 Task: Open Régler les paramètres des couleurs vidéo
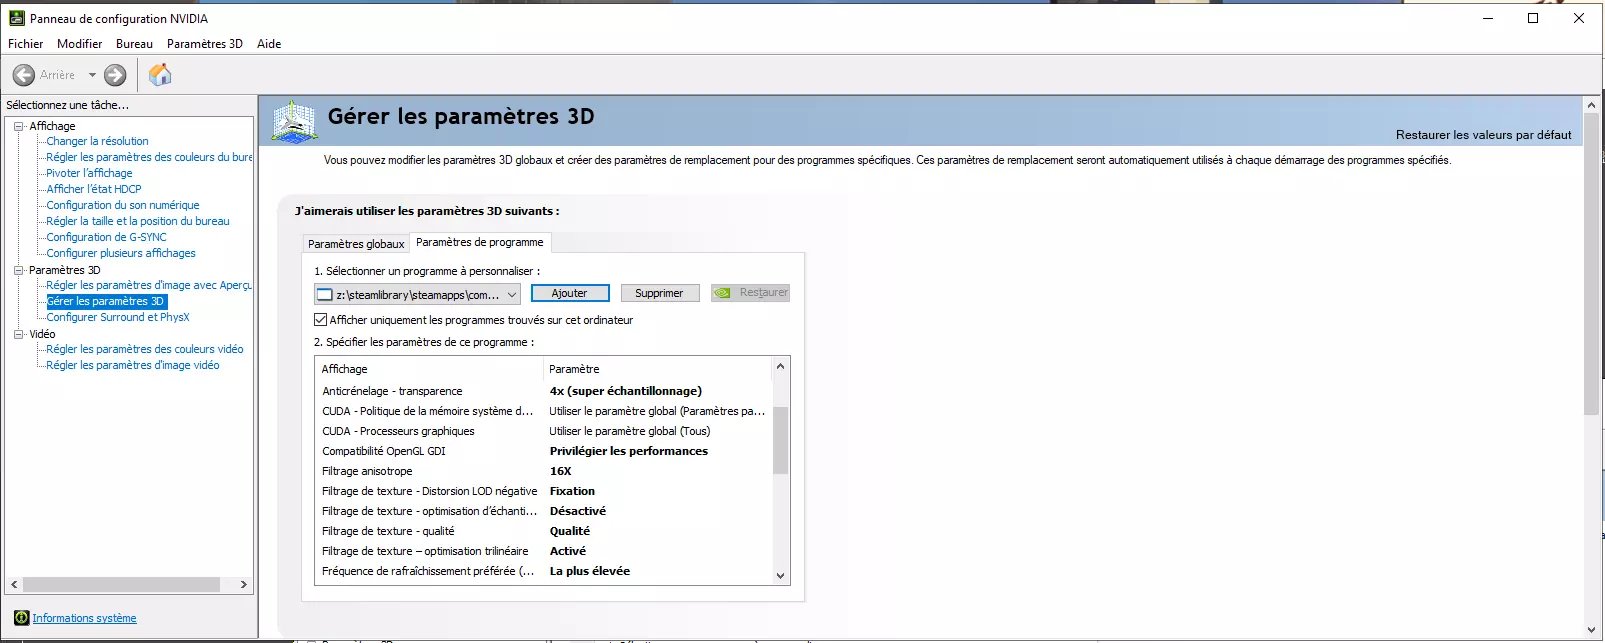point(145,349)
